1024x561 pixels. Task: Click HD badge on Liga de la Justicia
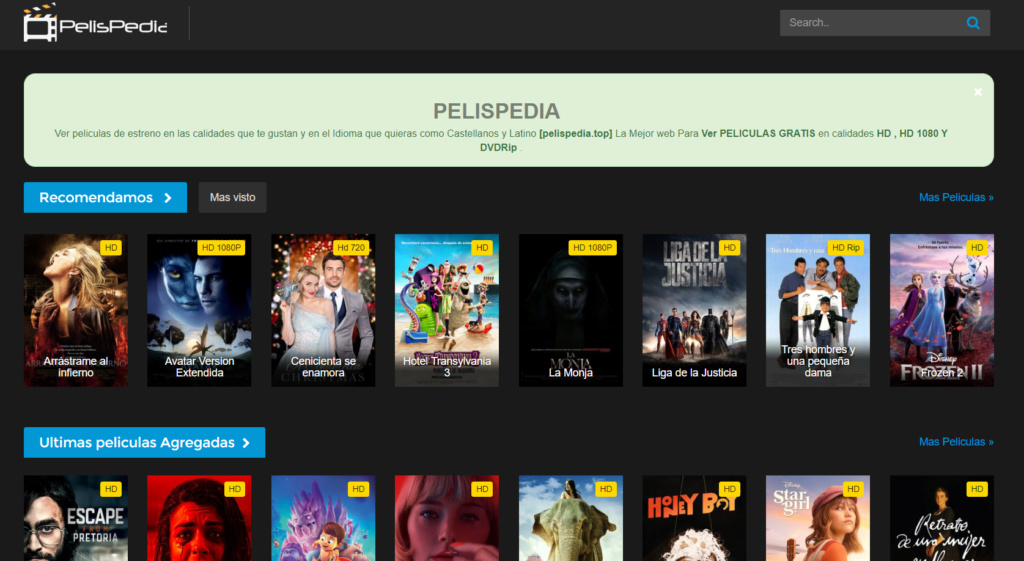[x=729, y=248]
